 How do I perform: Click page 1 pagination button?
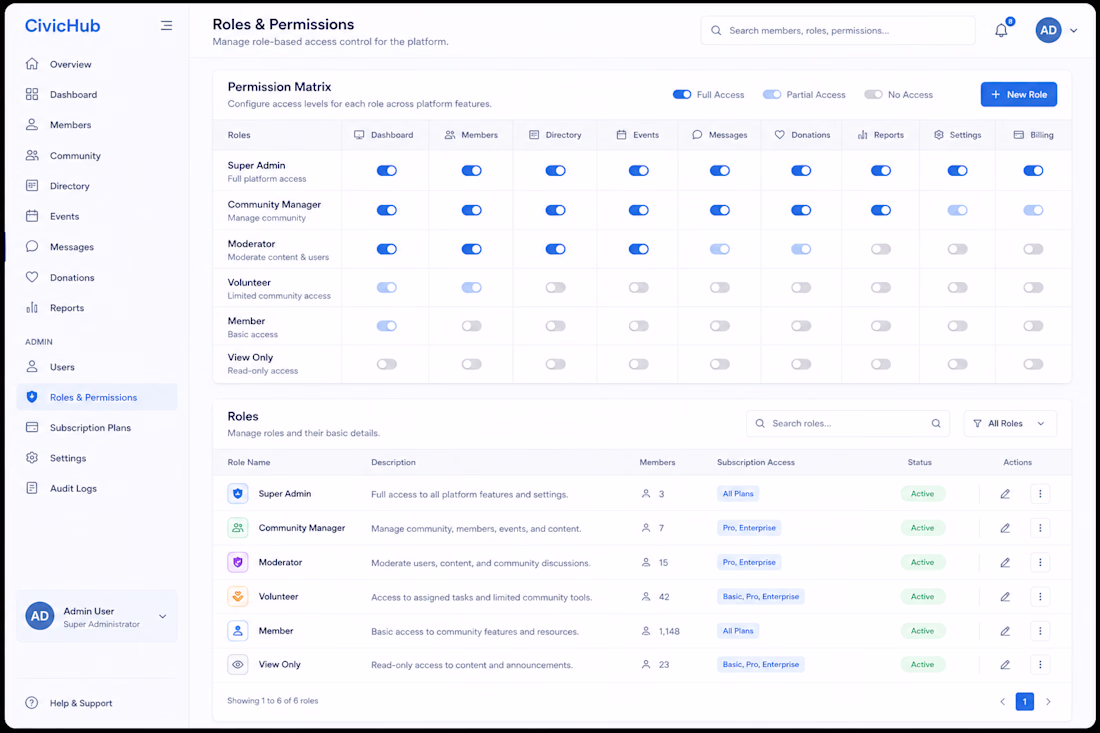tap(1024, 701)
